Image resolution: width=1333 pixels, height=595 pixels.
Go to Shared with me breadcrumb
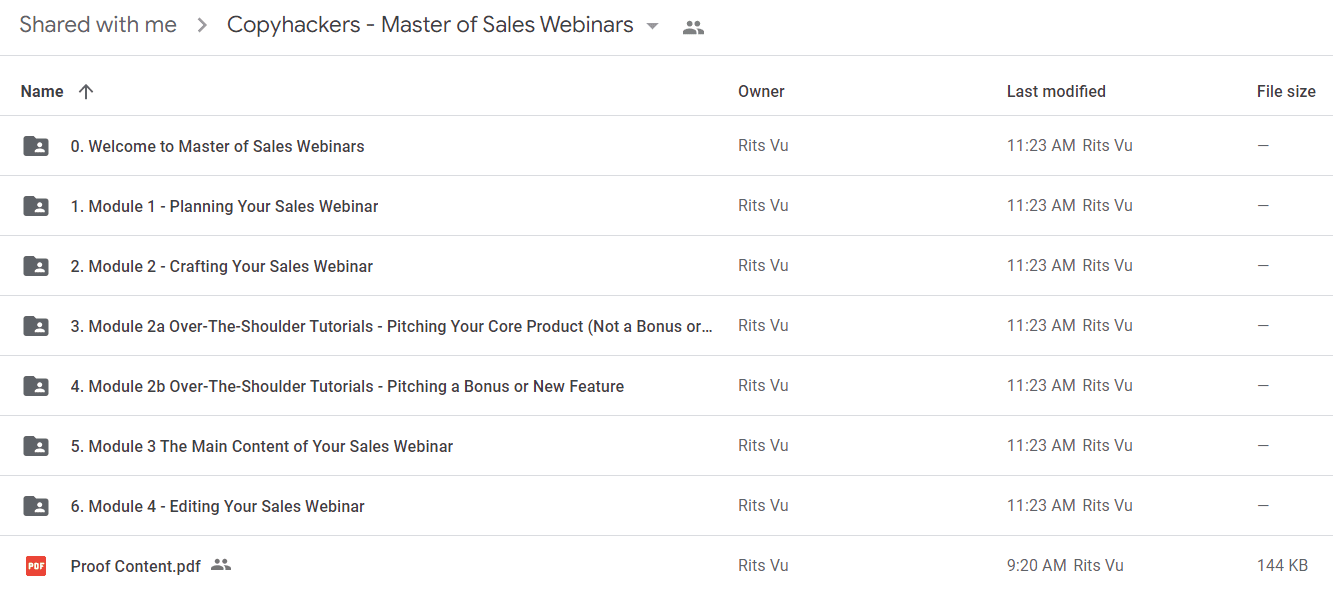[x=98, y=25]
